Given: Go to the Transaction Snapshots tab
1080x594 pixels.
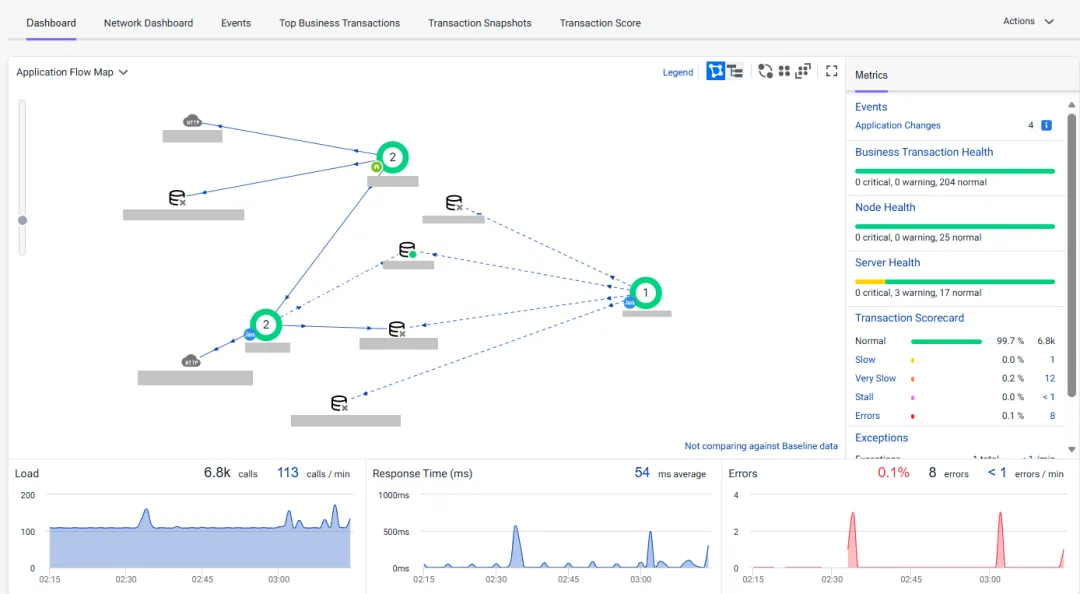Looking at the screenshot, I should [479, 23].
